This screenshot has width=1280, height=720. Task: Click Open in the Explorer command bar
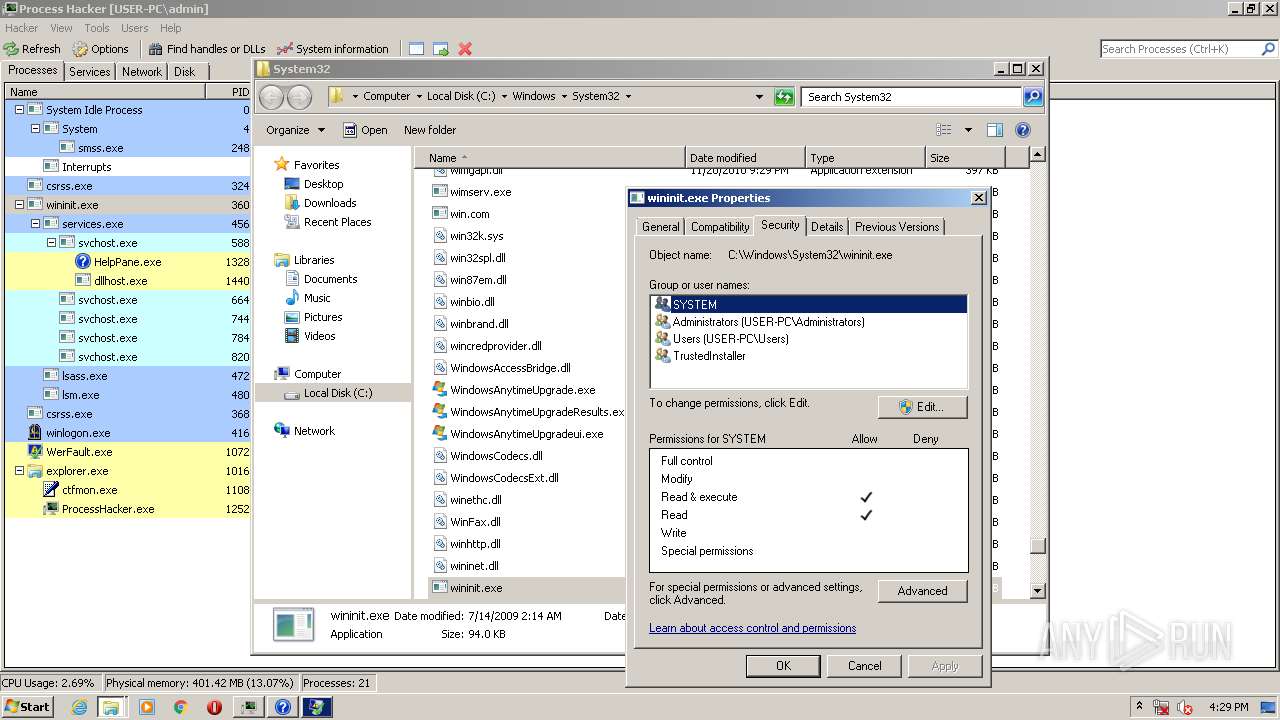(x=365, y=130)
